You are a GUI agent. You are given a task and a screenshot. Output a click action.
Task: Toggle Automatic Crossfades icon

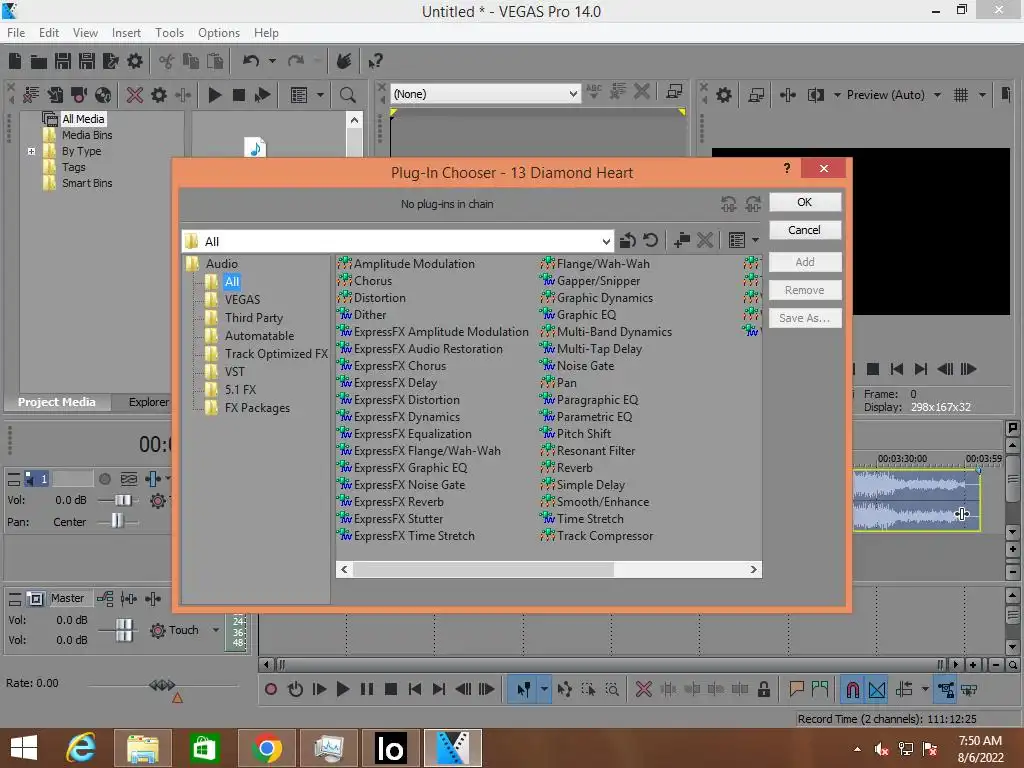click(877, 689)
